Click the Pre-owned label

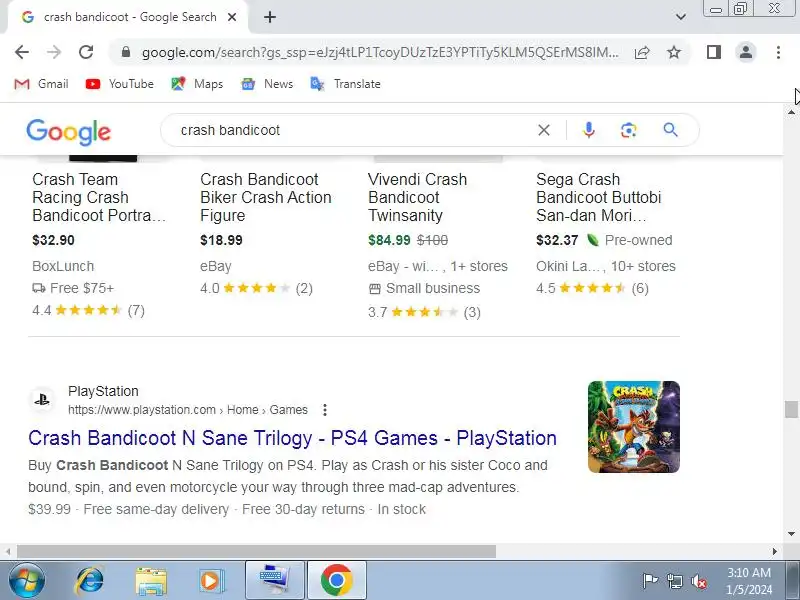pyautogui.click(x=638, y=240)
